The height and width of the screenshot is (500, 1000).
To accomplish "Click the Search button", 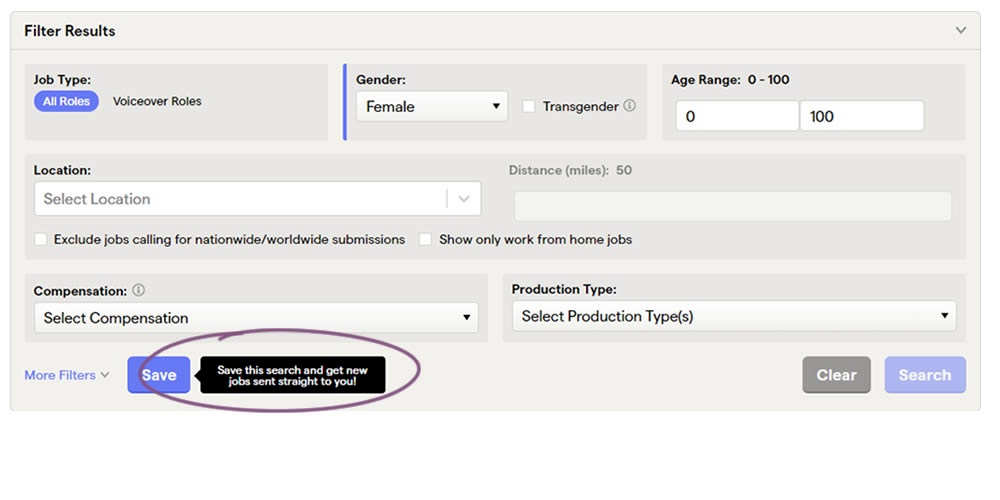I will (924, 375).
